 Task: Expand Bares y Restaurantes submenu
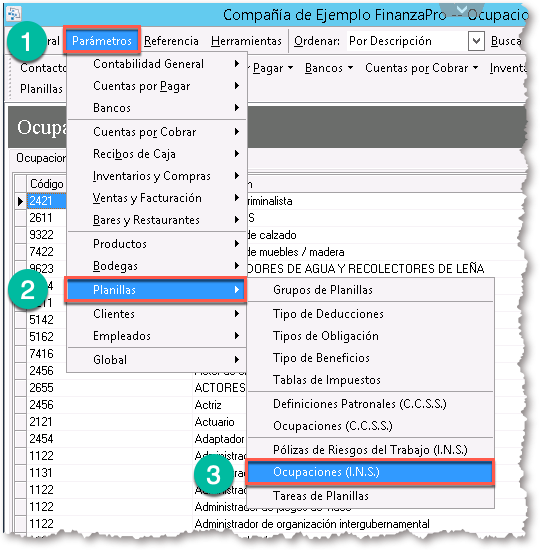[x=157, y=220]
